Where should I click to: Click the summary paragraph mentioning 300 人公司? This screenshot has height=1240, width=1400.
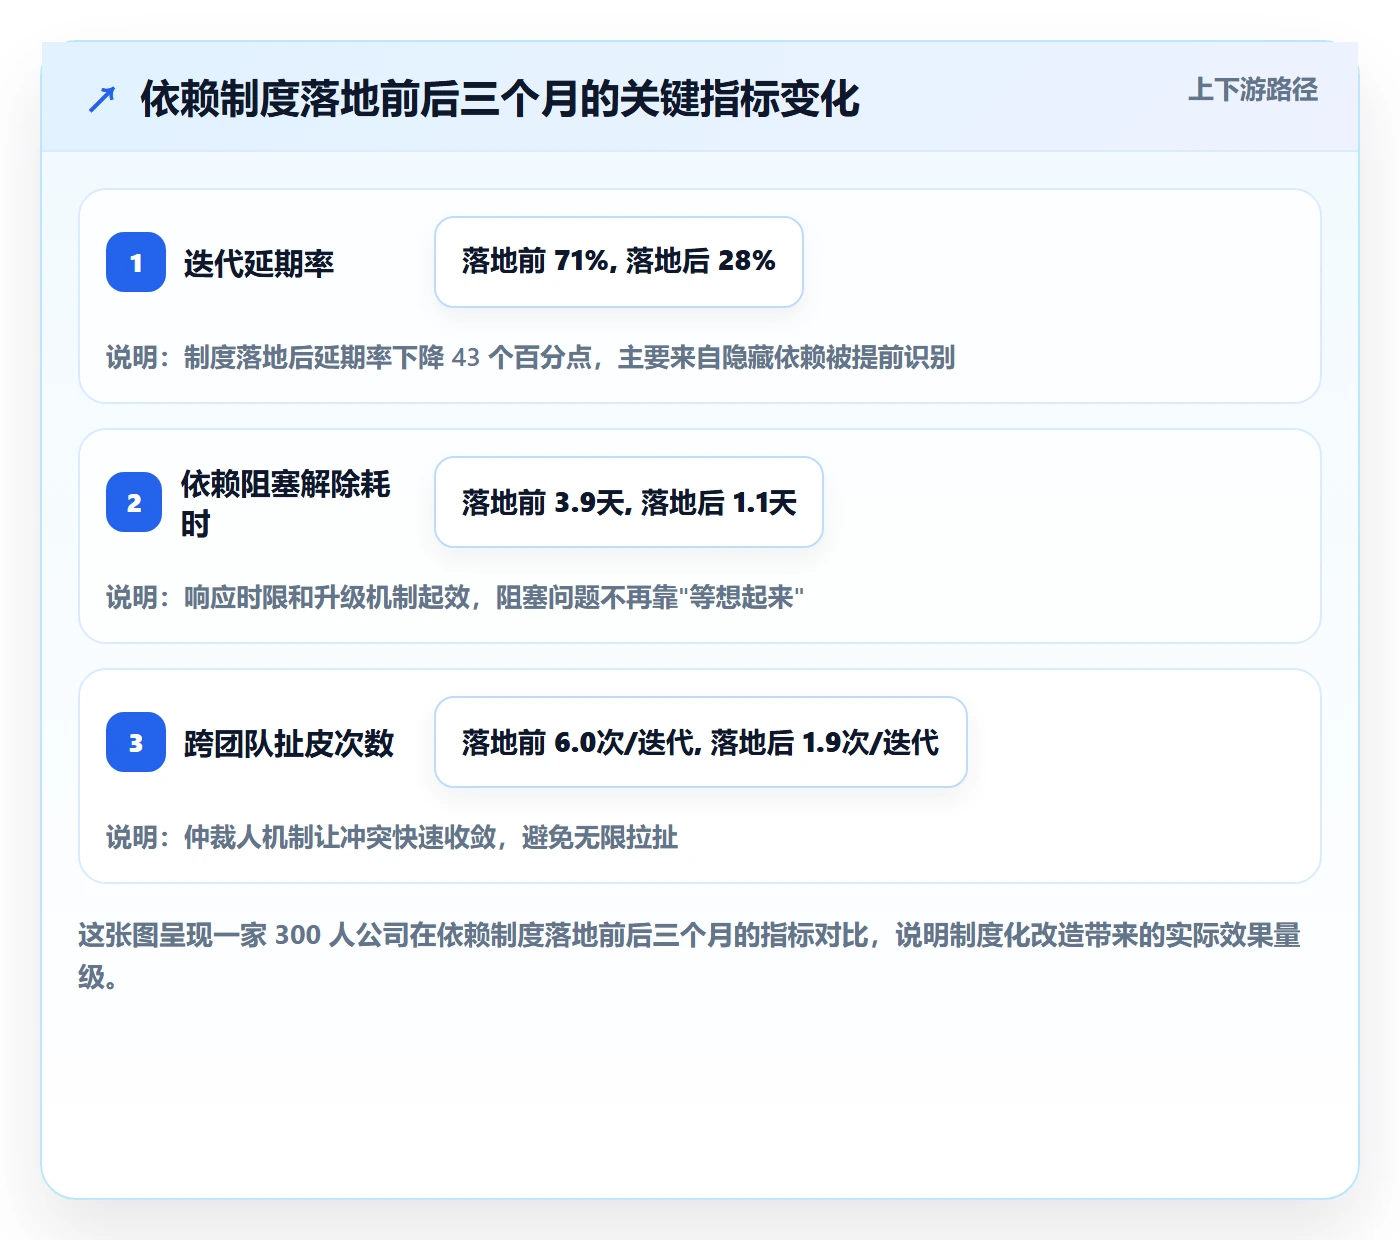(690, 956)
